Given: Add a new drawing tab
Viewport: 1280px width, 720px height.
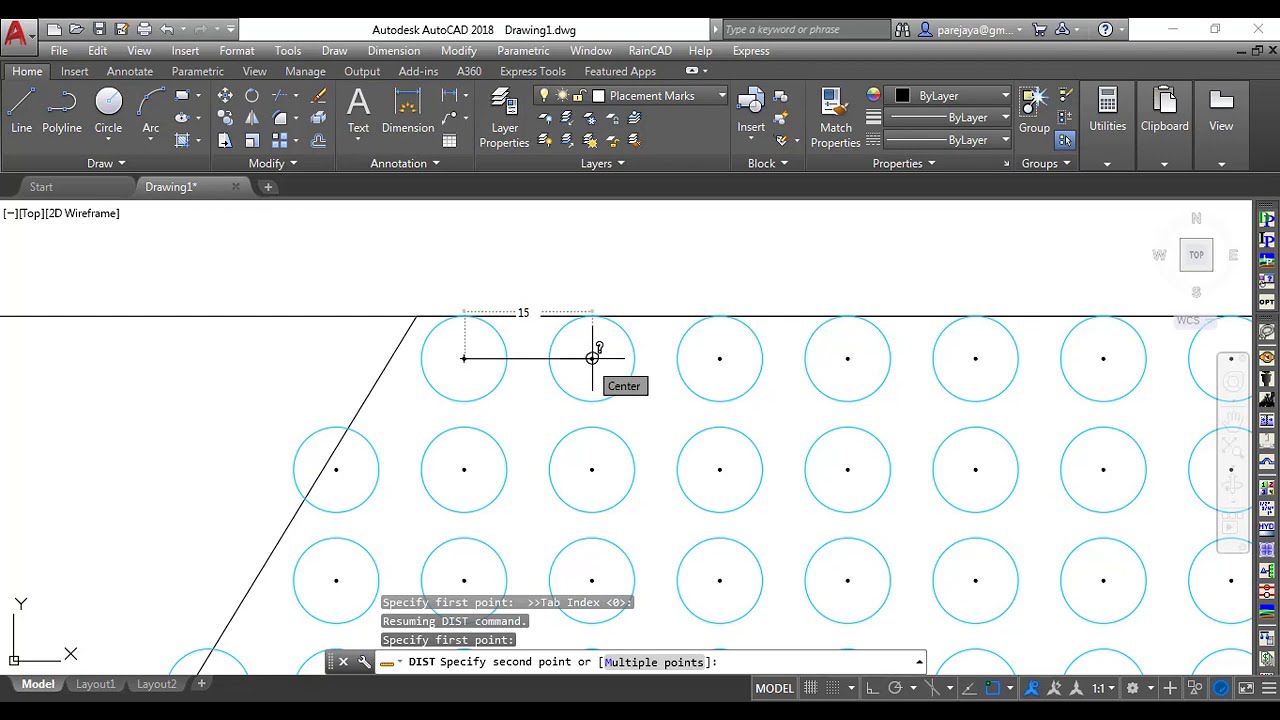Looking at the screenshot, I should pos(268,187).
